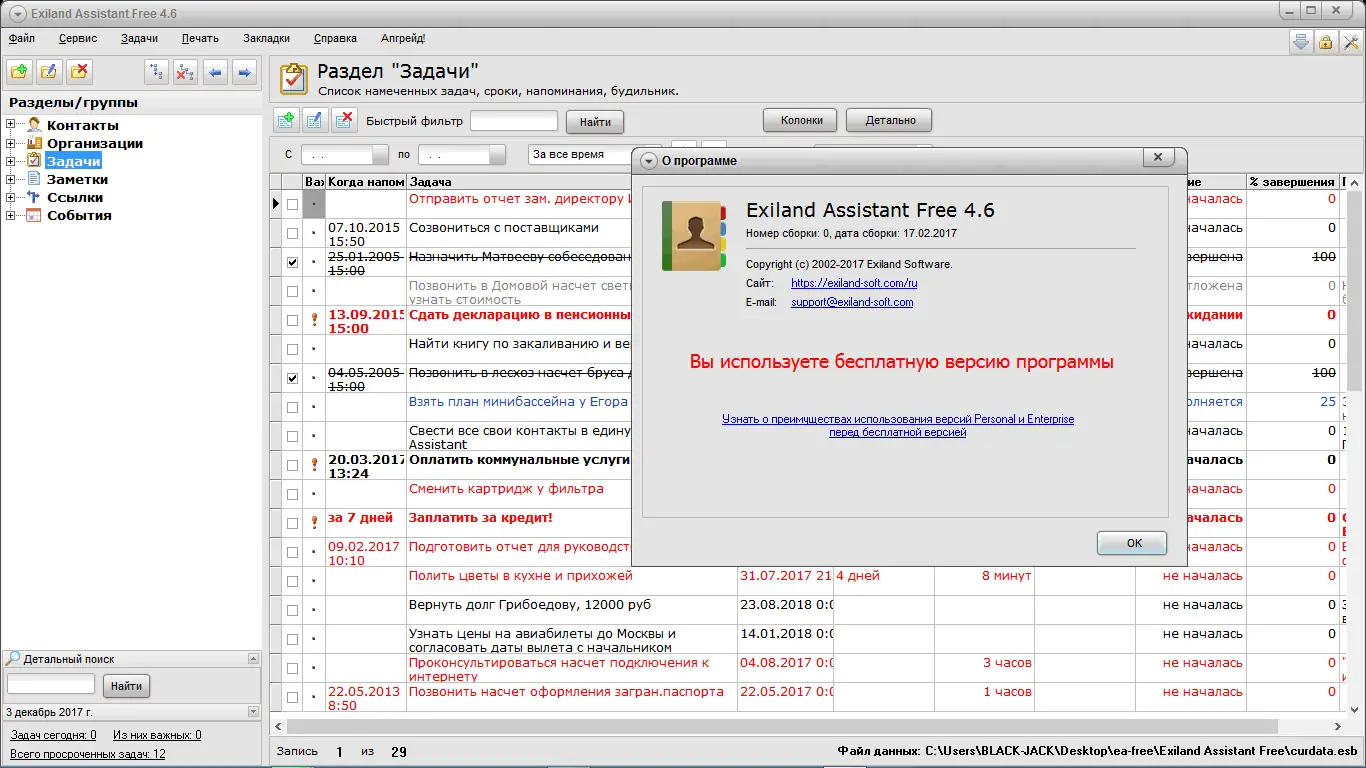Expand the Контакты tree node

coord(11,125)
